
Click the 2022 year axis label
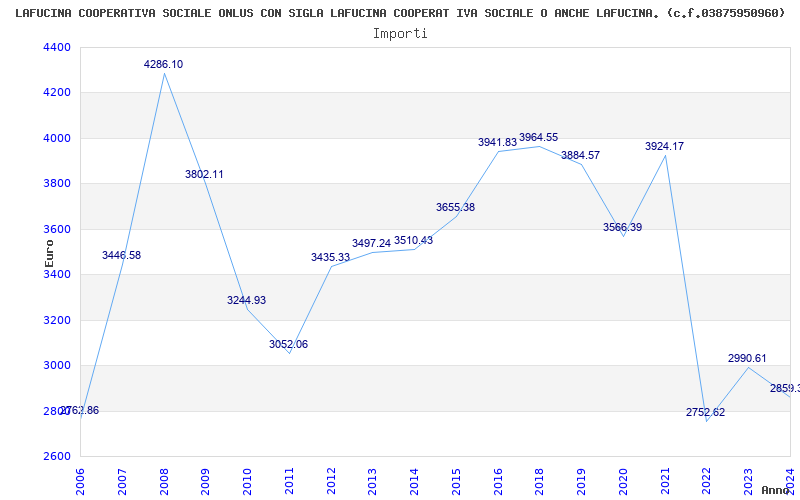[707, 482]
